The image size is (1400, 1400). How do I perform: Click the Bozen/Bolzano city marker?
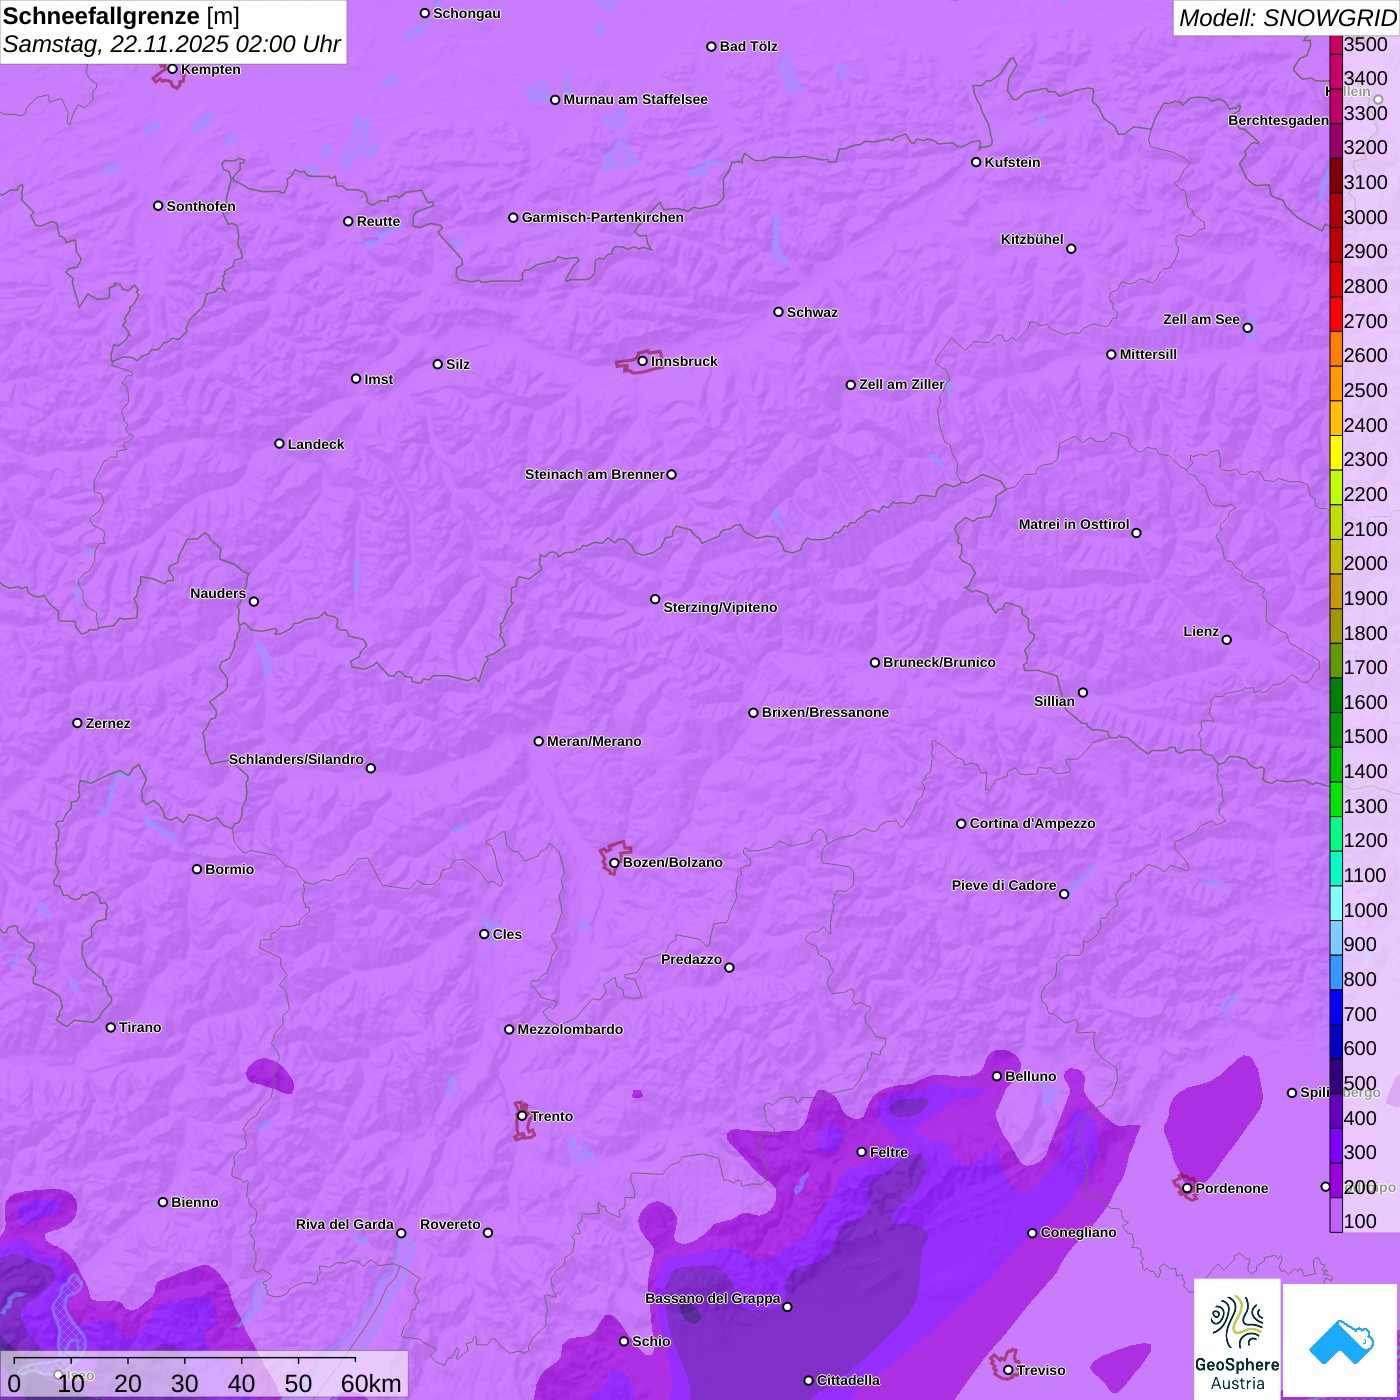click(614, 862)
